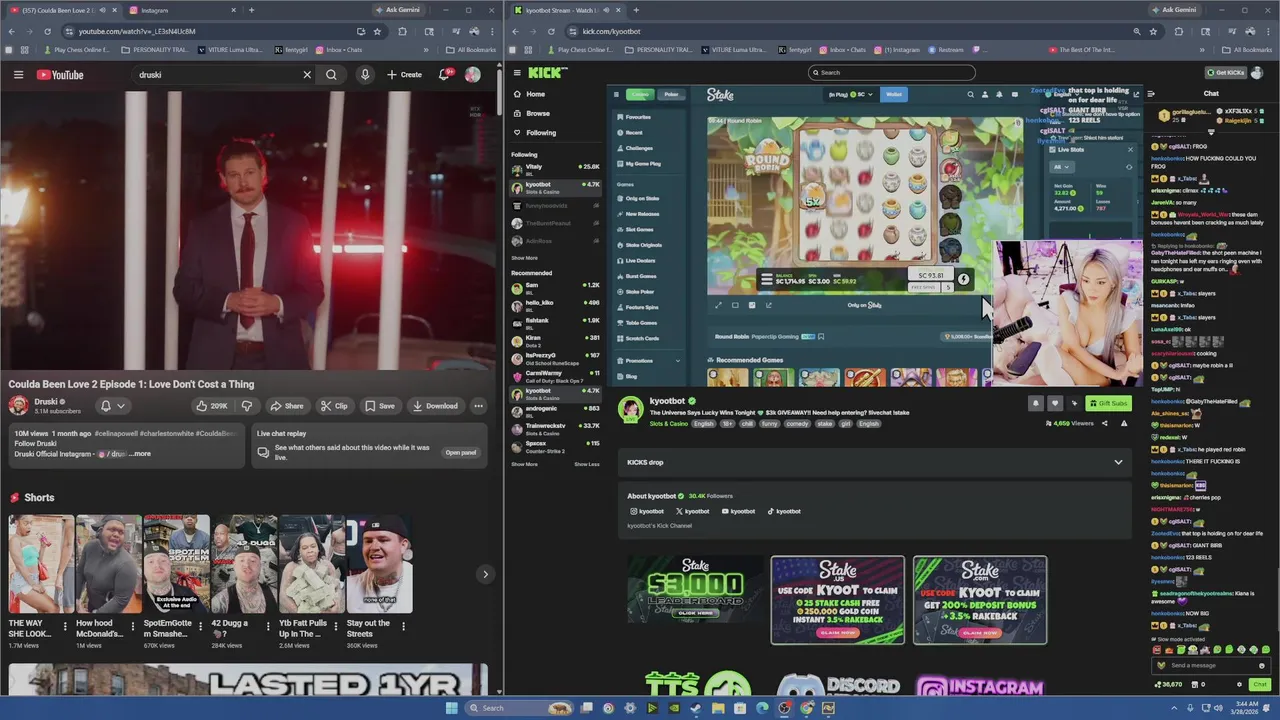Open options for 'Streets out the Streets' short

(x=404, y=626)
